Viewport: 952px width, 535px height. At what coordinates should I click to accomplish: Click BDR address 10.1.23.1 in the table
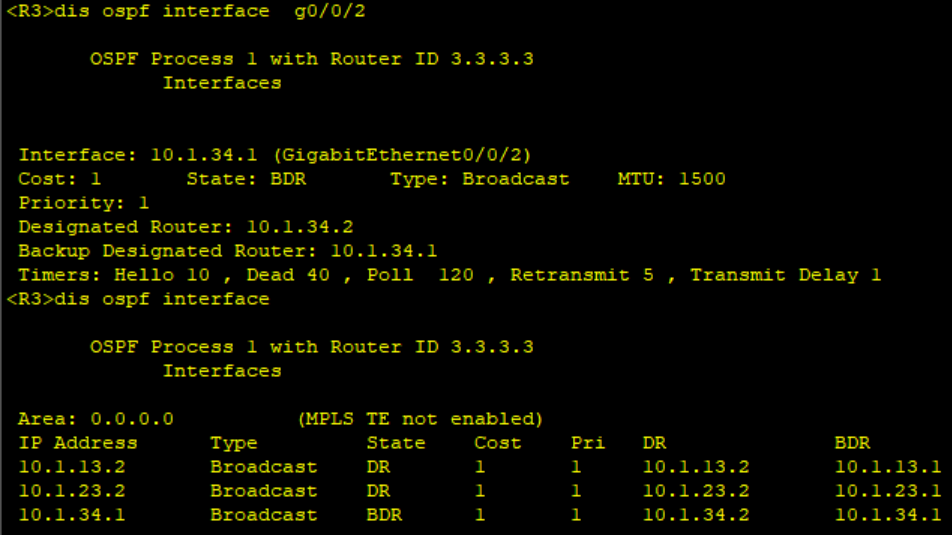pyautogui.click(x=887, y=491)
